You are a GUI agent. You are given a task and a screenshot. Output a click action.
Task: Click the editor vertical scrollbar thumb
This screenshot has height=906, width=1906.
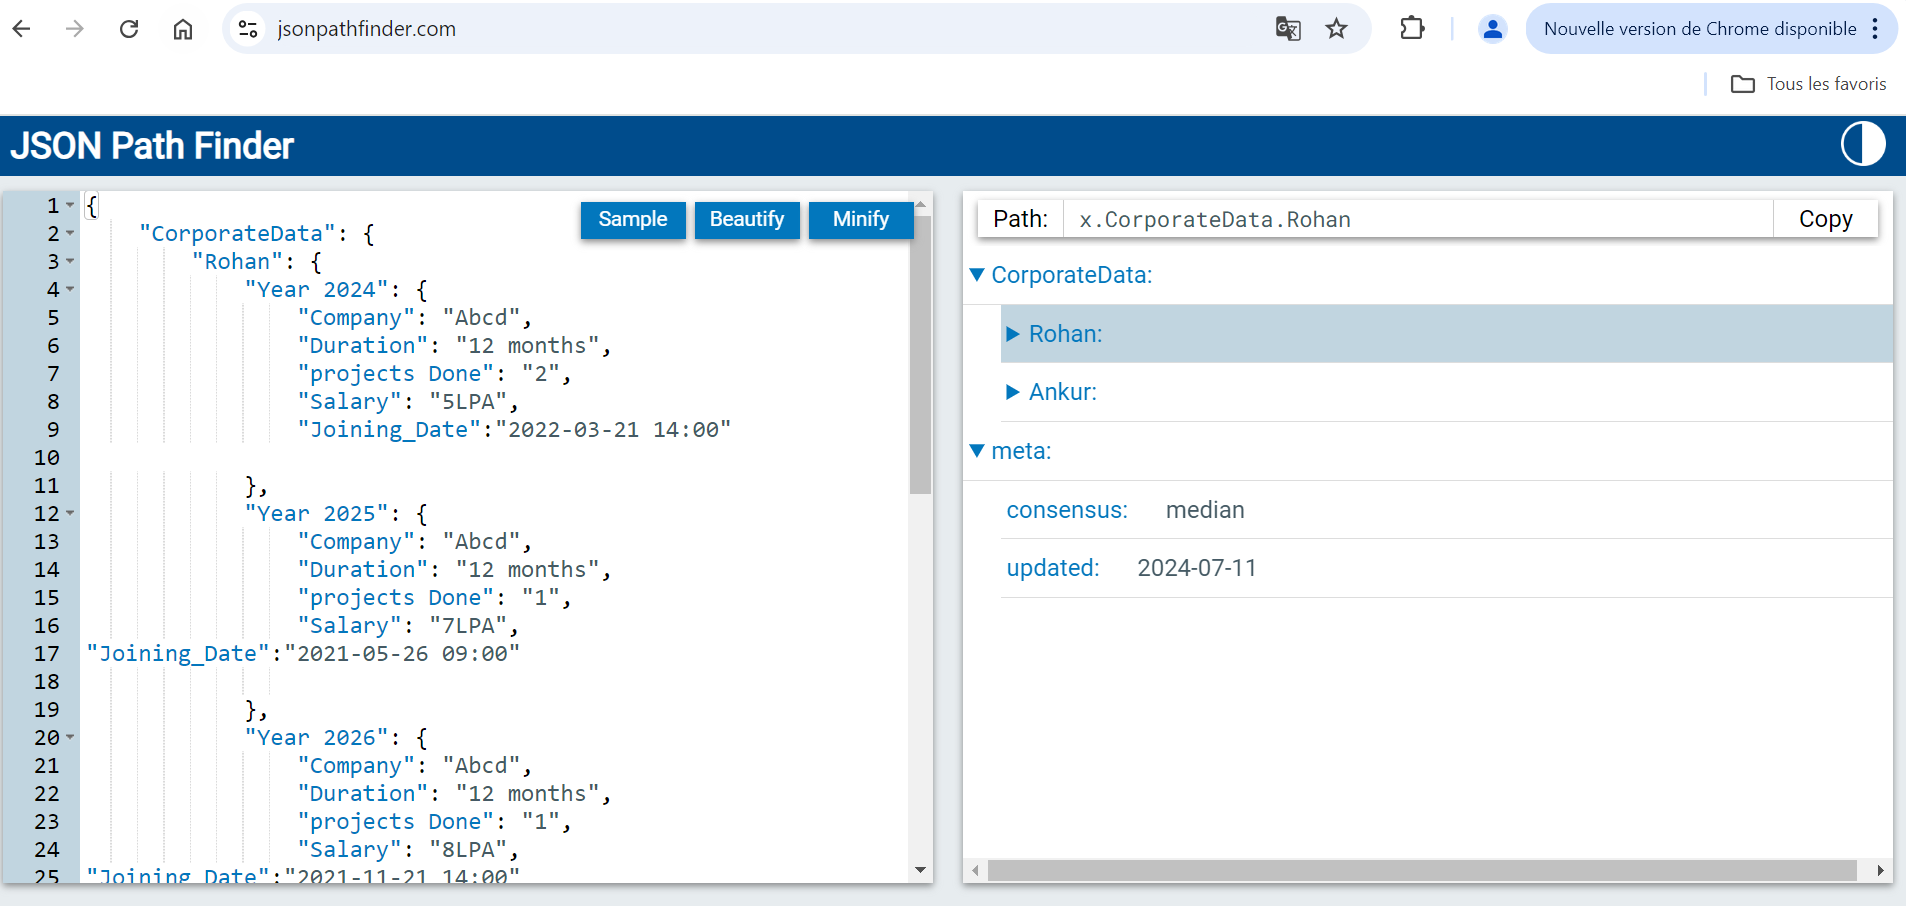[x=920, y=354]
